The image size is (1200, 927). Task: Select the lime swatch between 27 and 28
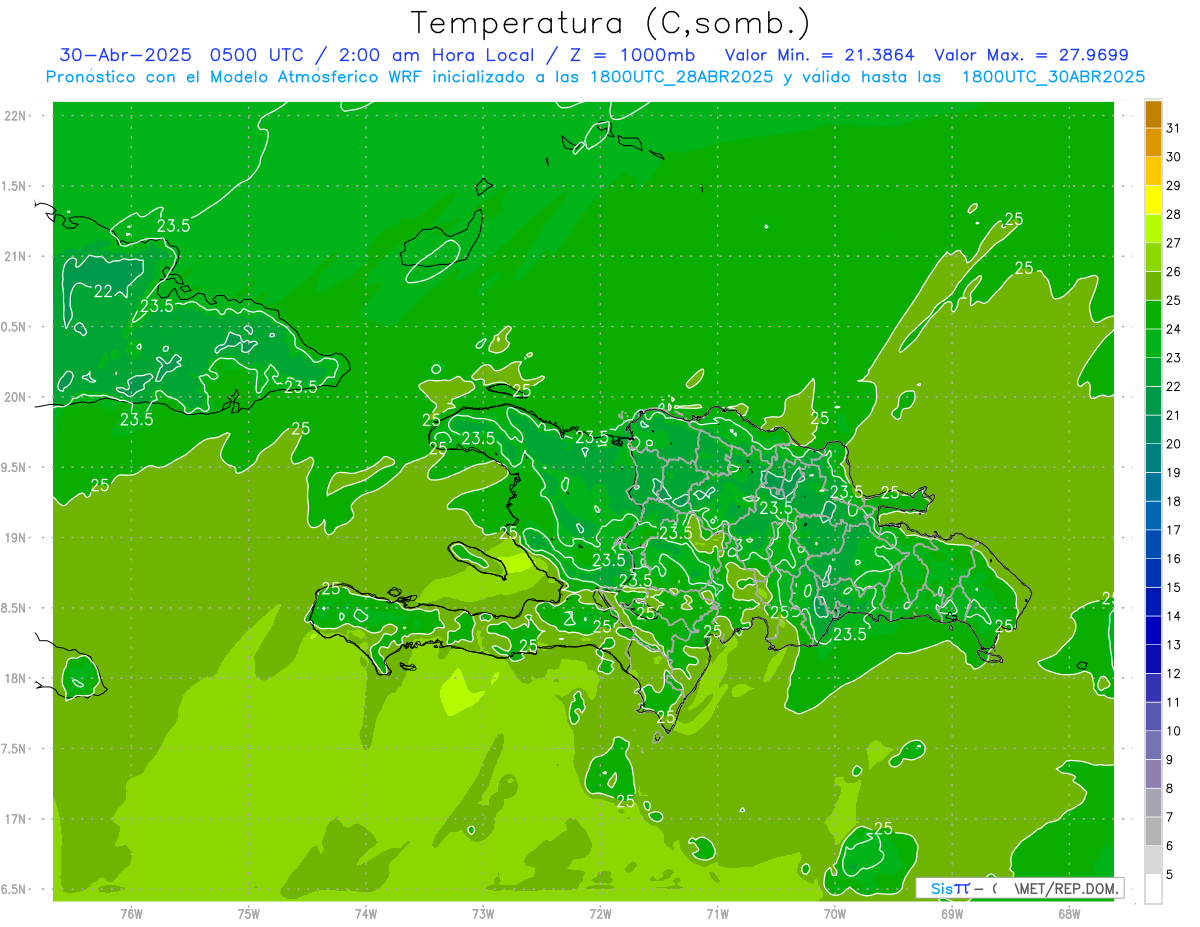1153,228
